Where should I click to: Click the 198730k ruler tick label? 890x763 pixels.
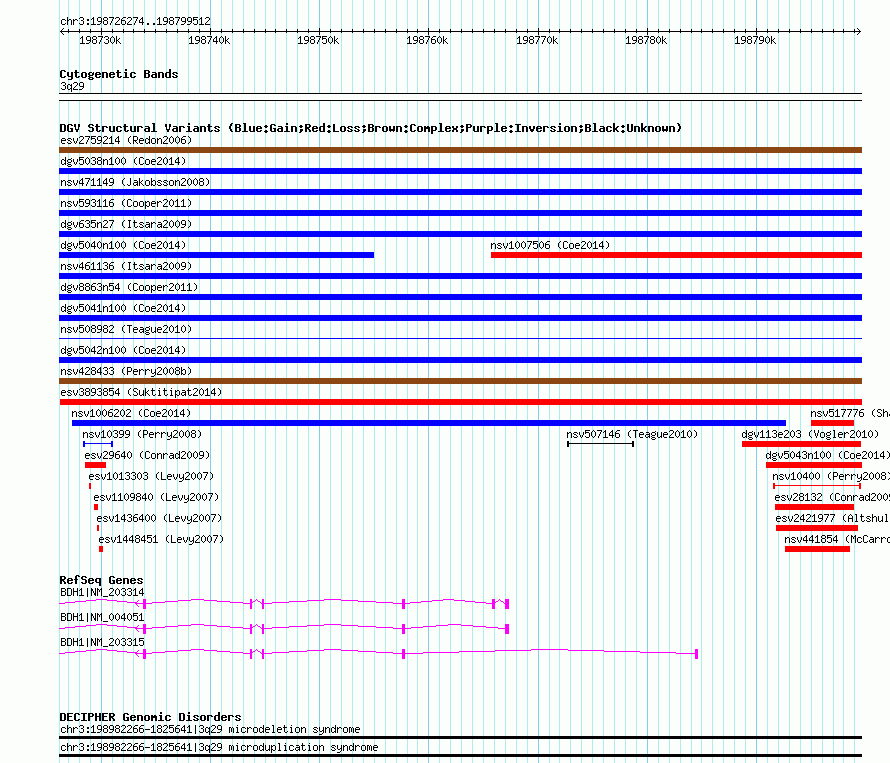pyautogui.click(x=100, y=41)
